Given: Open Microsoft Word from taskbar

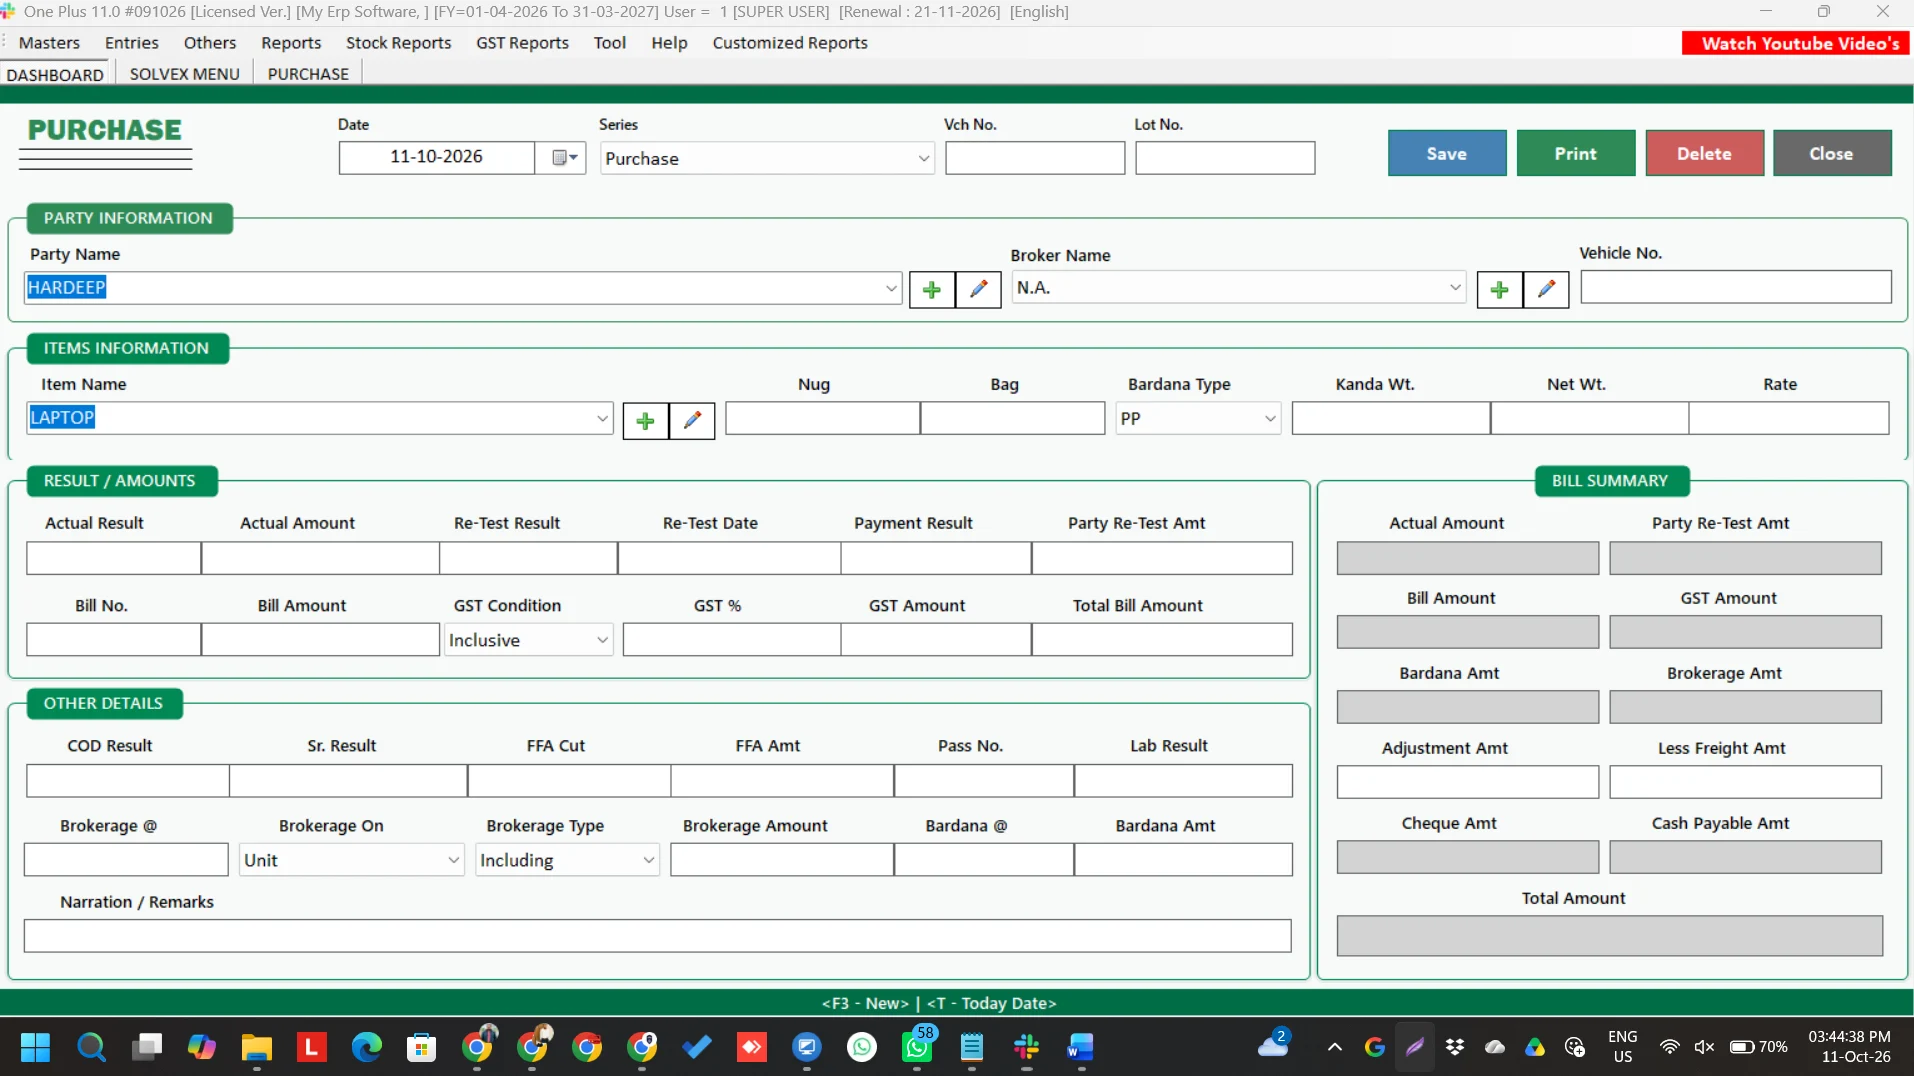Looking at the screenshot, I should [x=1081, y=1047].
